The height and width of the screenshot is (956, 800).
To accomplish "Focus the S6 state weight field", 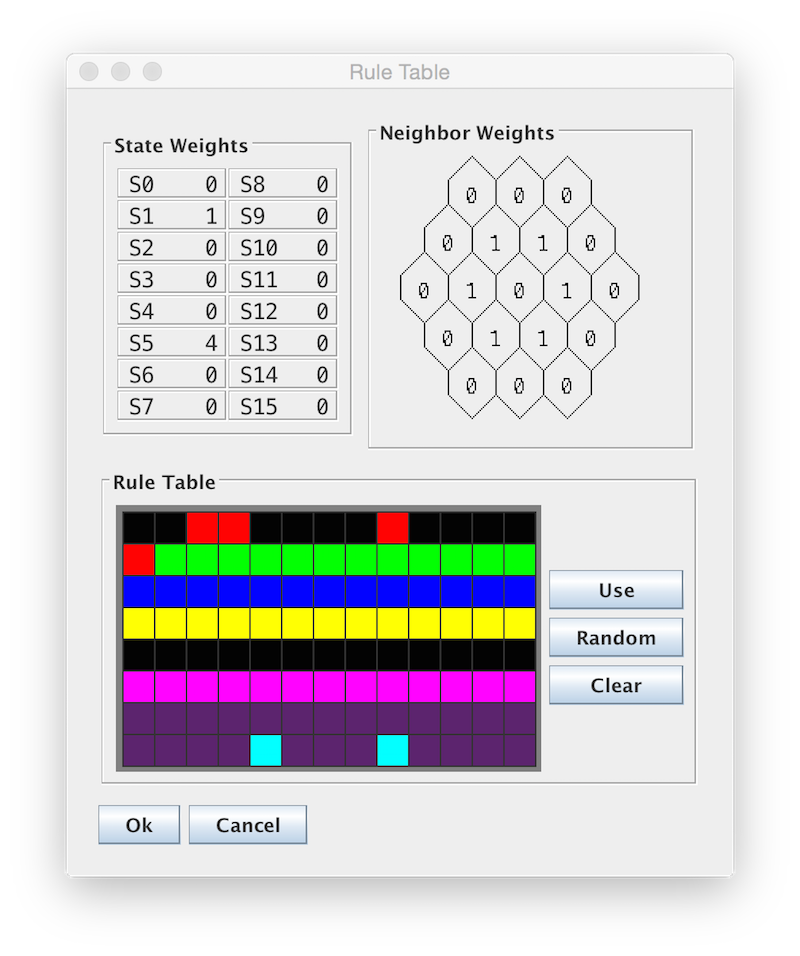I will [171, 374].
